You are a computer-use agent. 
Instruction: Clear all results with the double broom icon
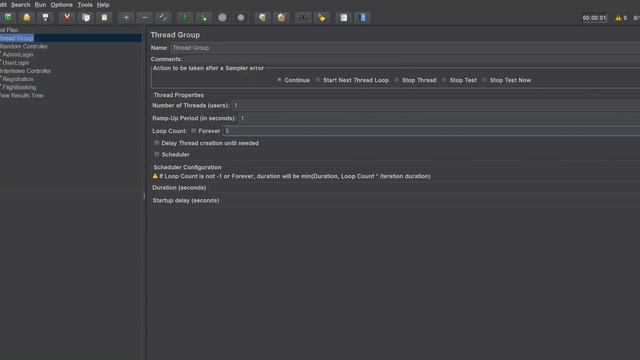pos(281,18)
